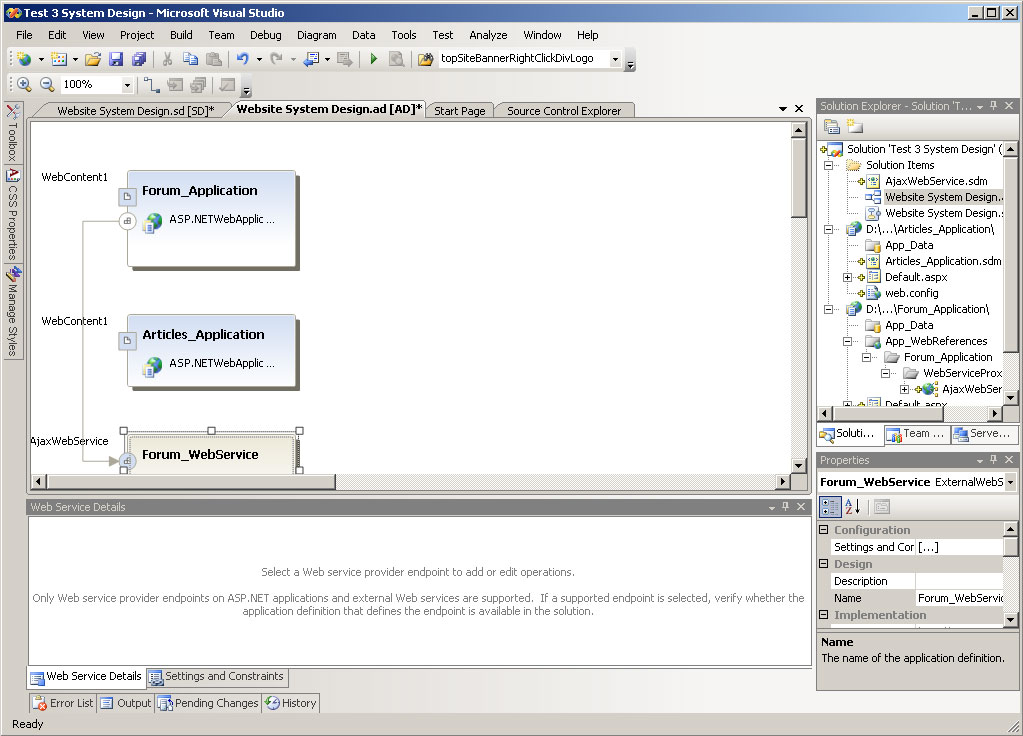Click the Paste clipboard icon
Screen dimensions: 1023x736
(x=213, y=59)
